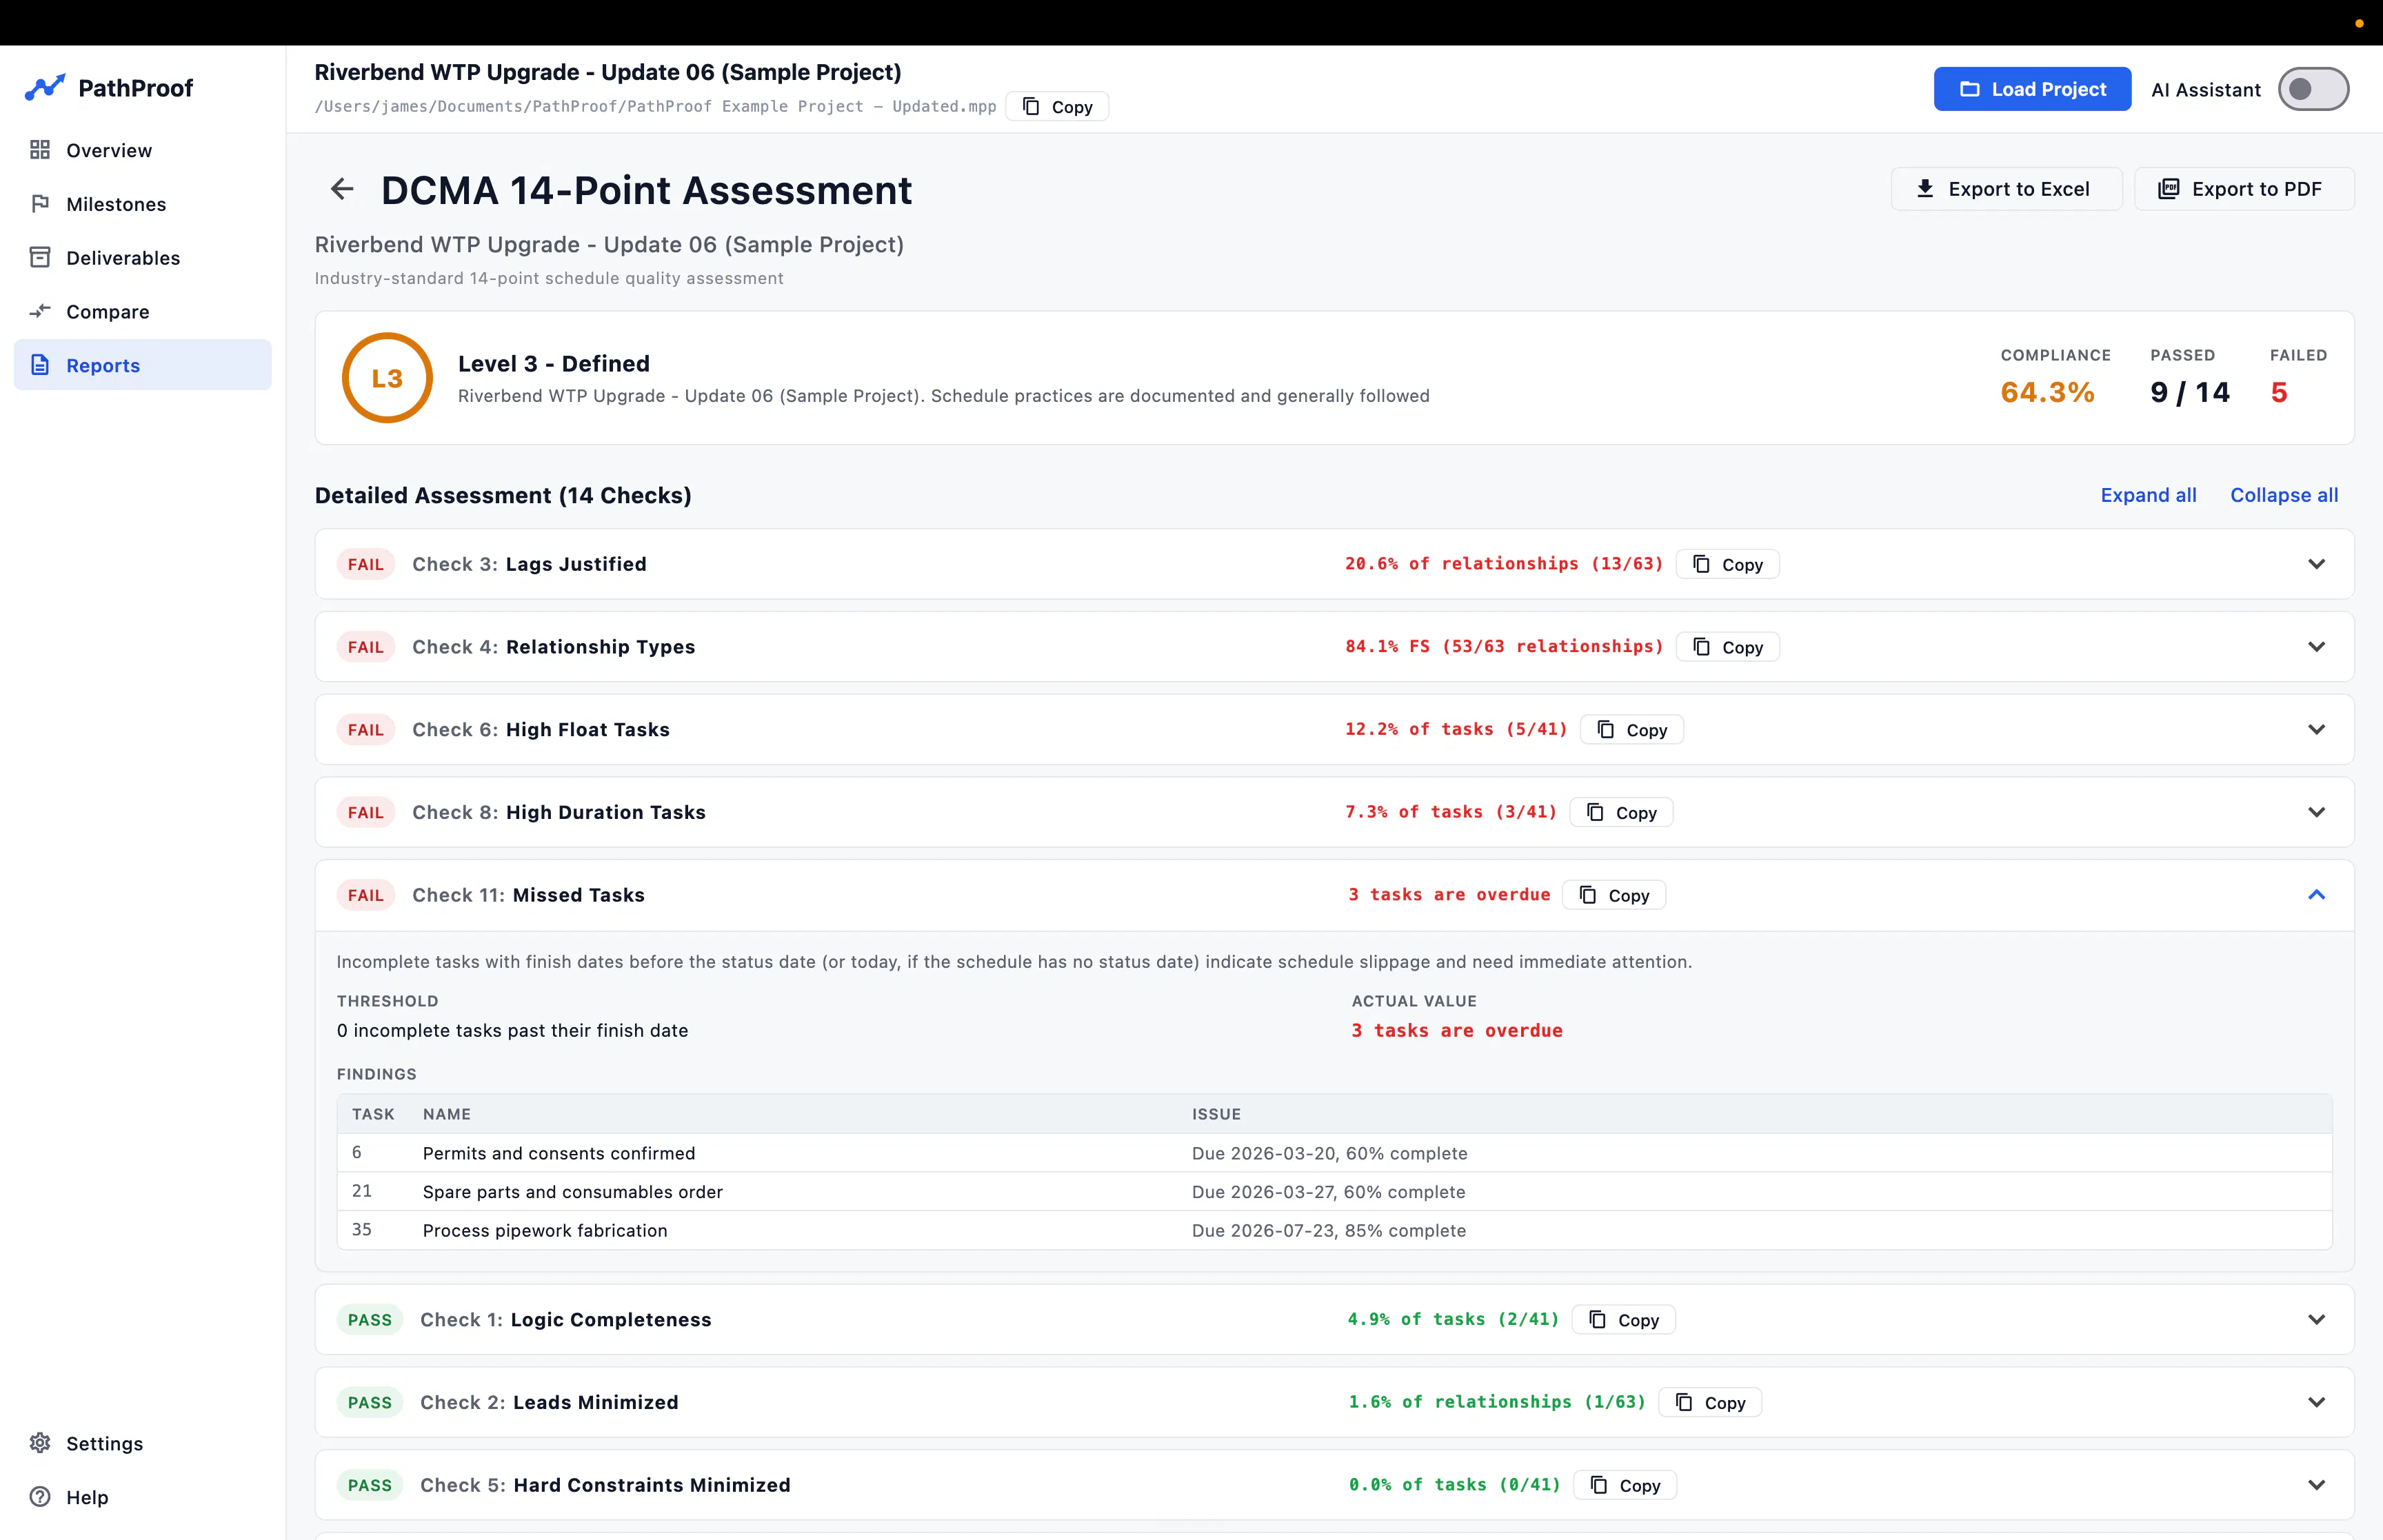Copy the Check 3 Lags Justified result
Image resolution: width=2383 pixels, height=1540 pixels.
(1727, 564)
